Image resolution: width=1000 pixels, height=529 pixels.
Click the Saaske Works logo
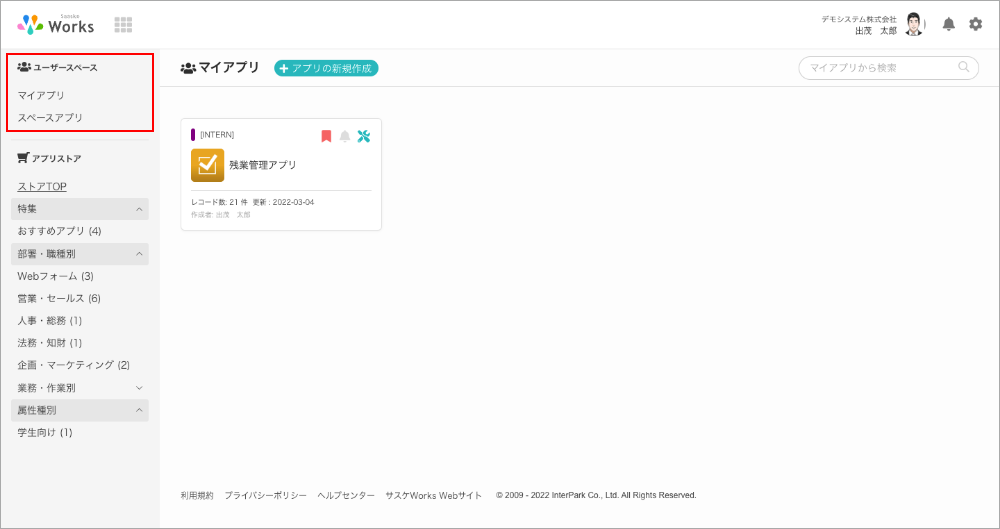pyautogui.click(x=55, y=25)
